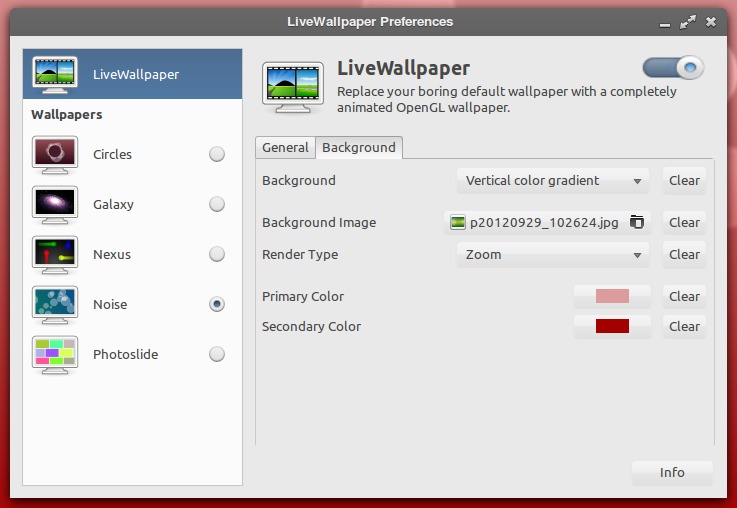
Task: Clear the Primary Color setting
Action: pyautogui.click(x=684, y=297)
